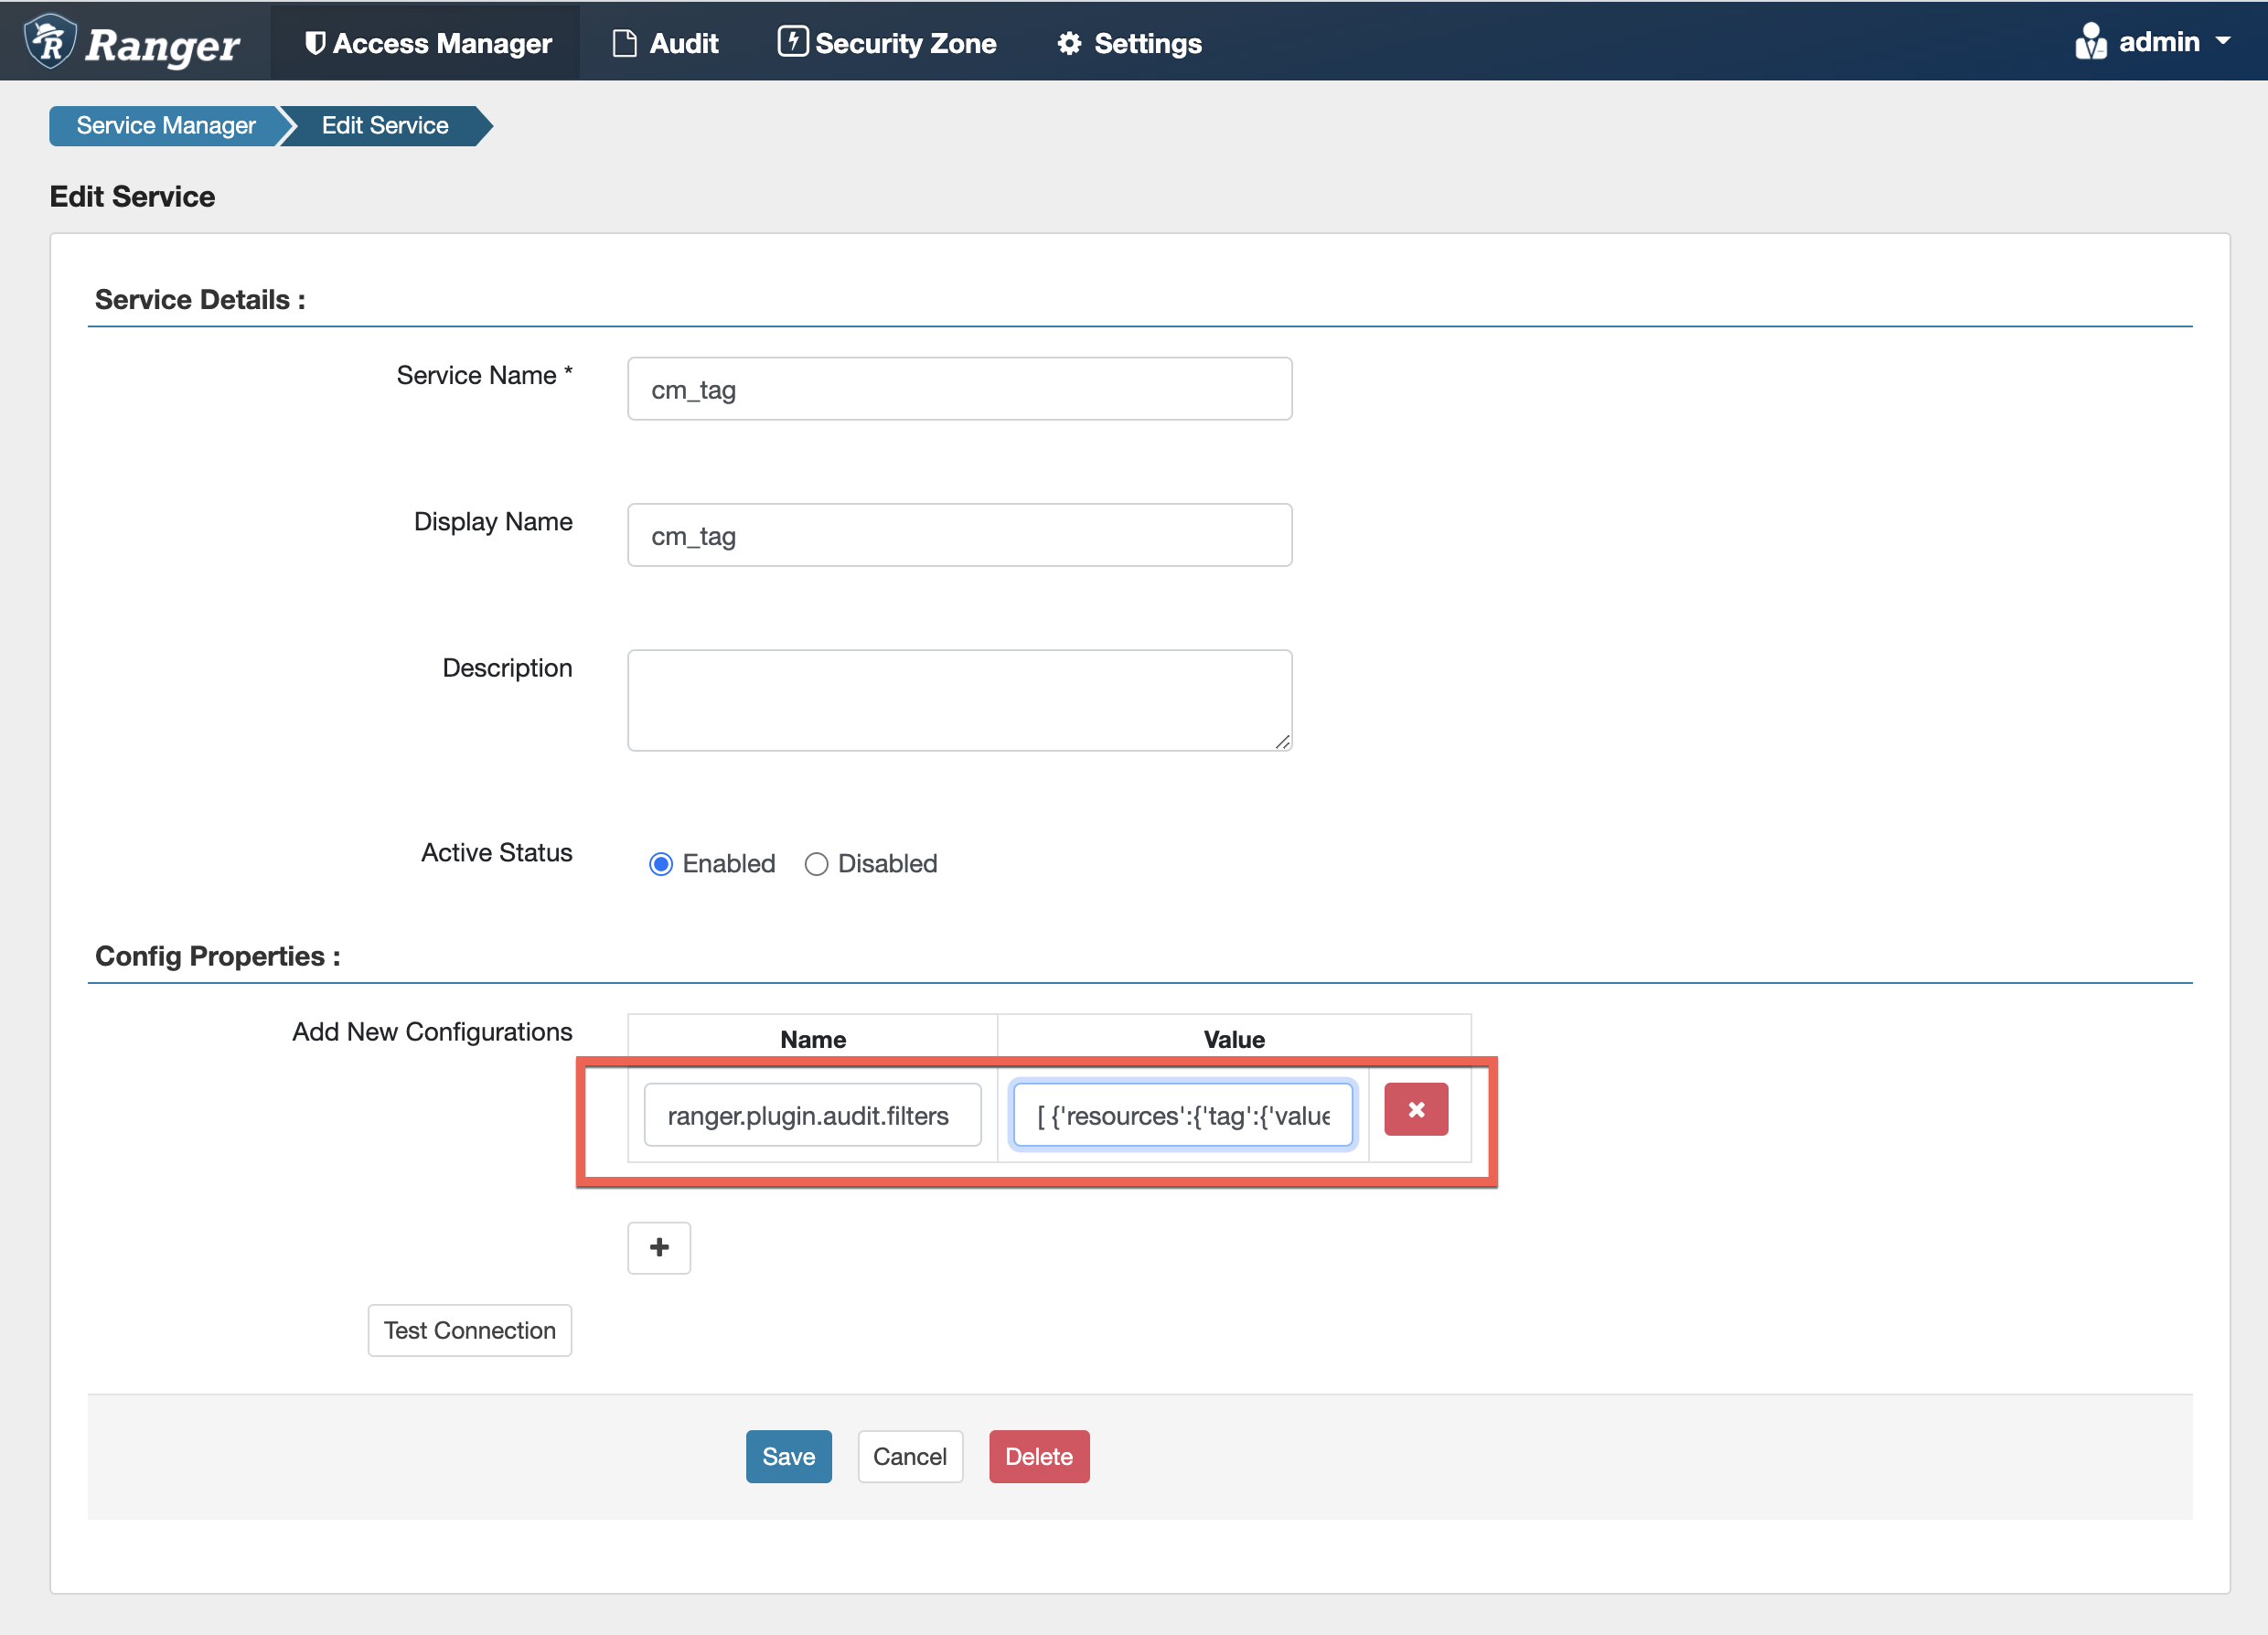Click into the Service Name field

pyautogui.click(x=959, y=389)
